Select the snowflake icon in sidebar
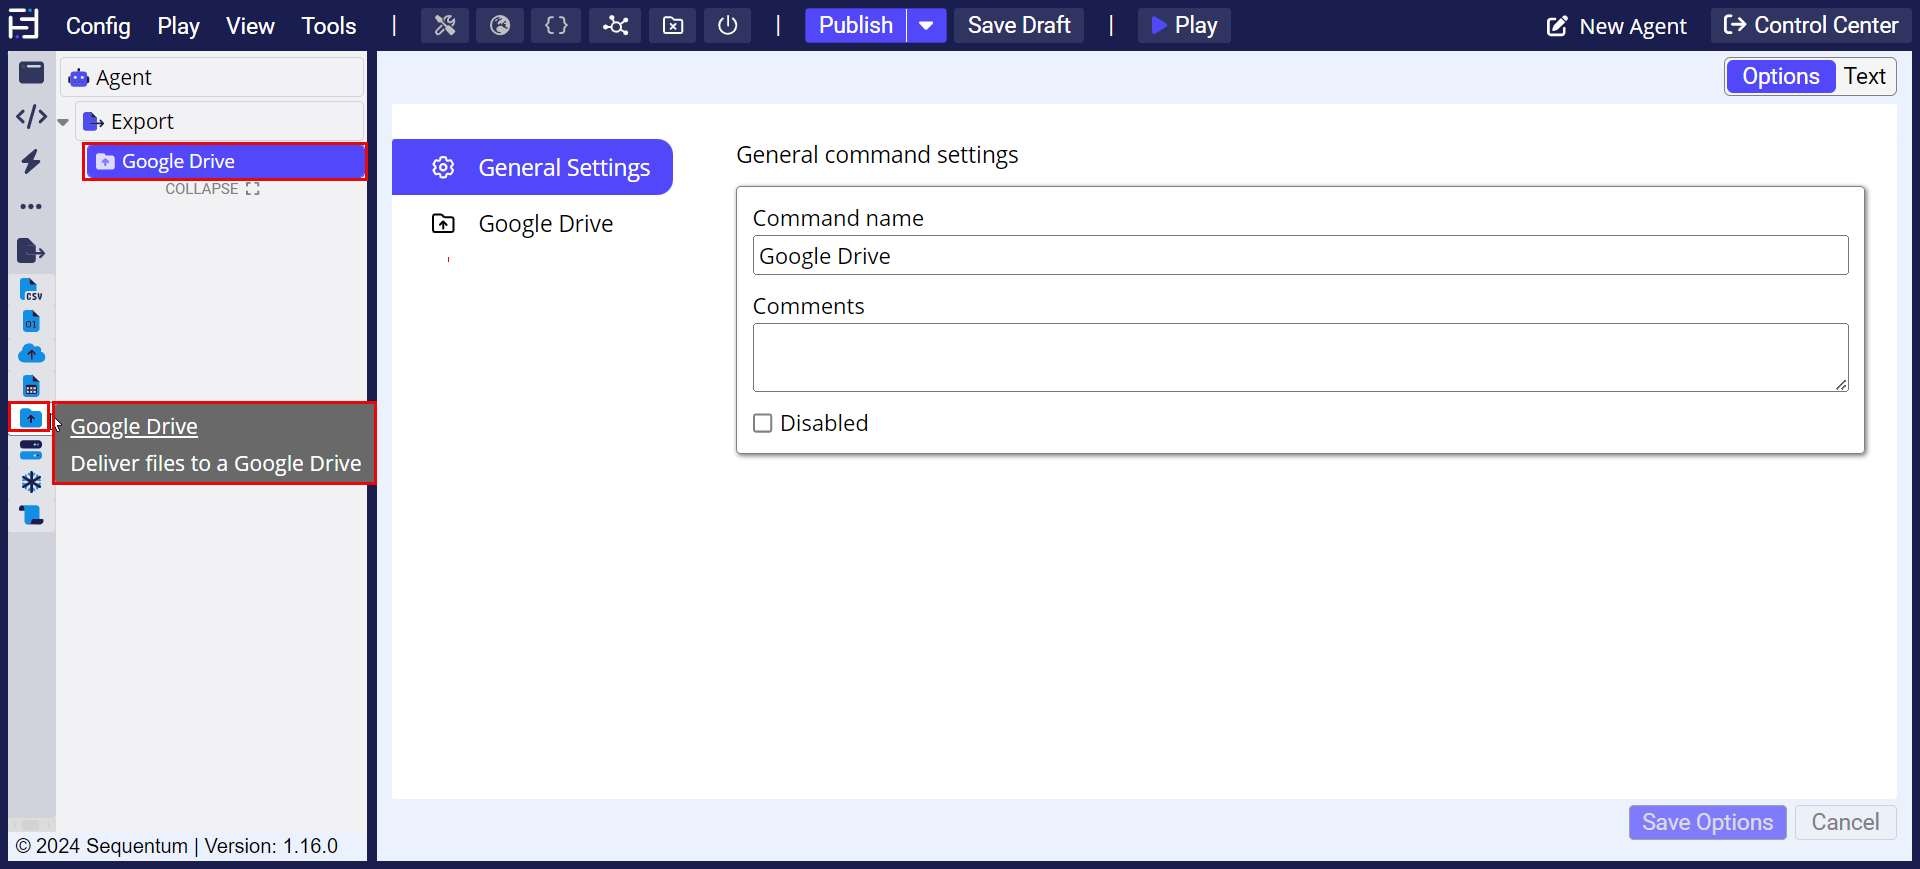 coord(32,482)
